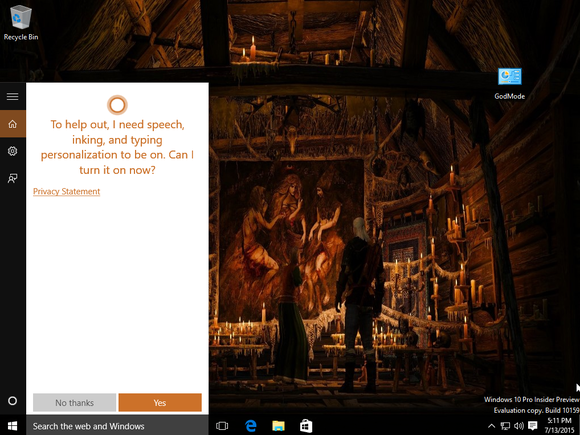This screenshot has height=435, width=580.
Task: Click the Cortana ring logo above the message
Action: click(x=117, y=105)
